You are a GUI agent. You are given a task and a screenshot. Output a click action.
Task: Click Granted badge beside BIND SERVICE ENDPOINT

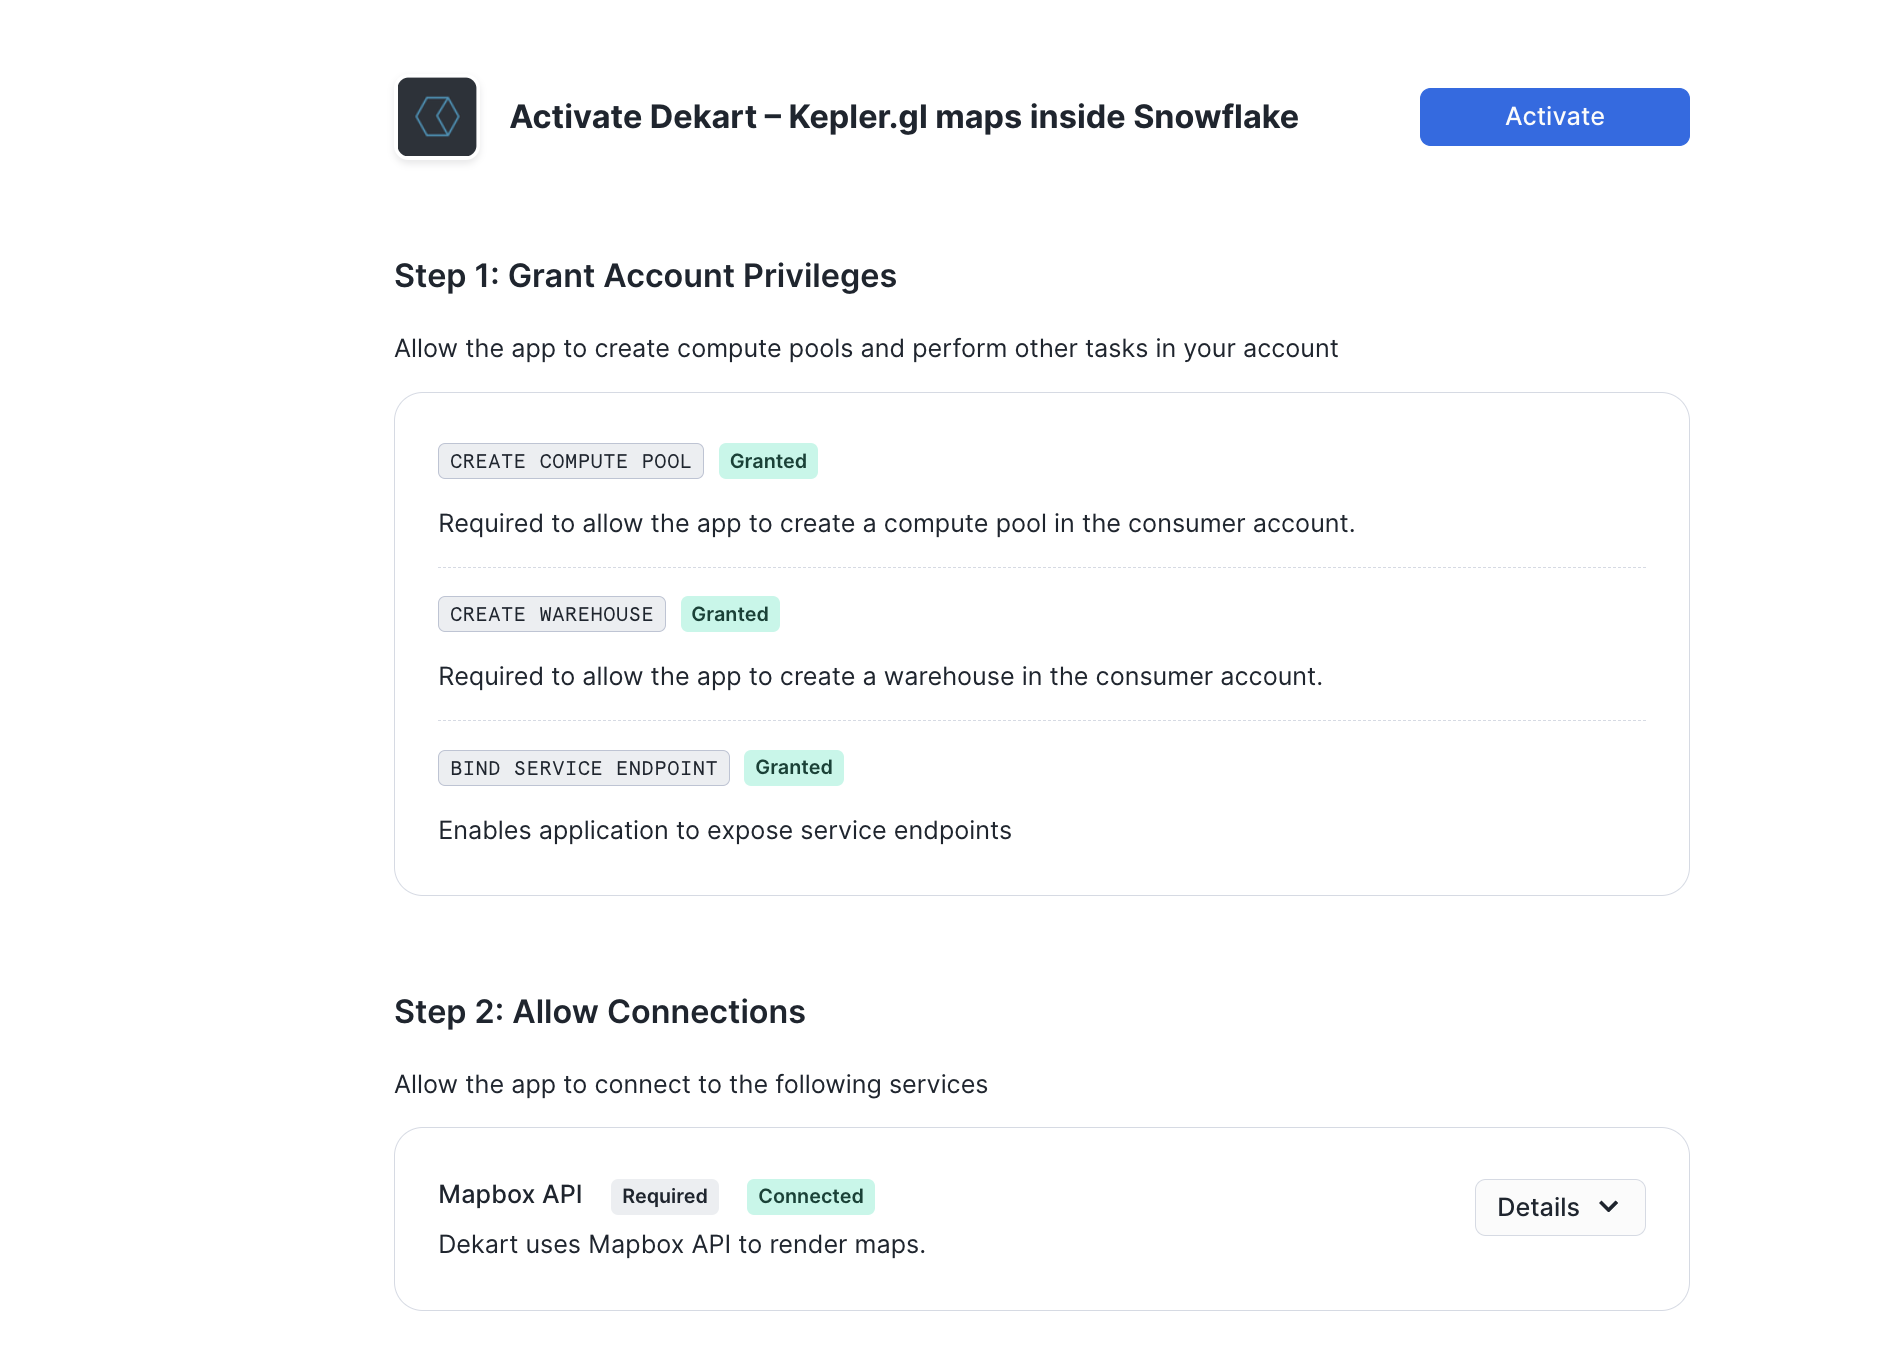point(793,768)
